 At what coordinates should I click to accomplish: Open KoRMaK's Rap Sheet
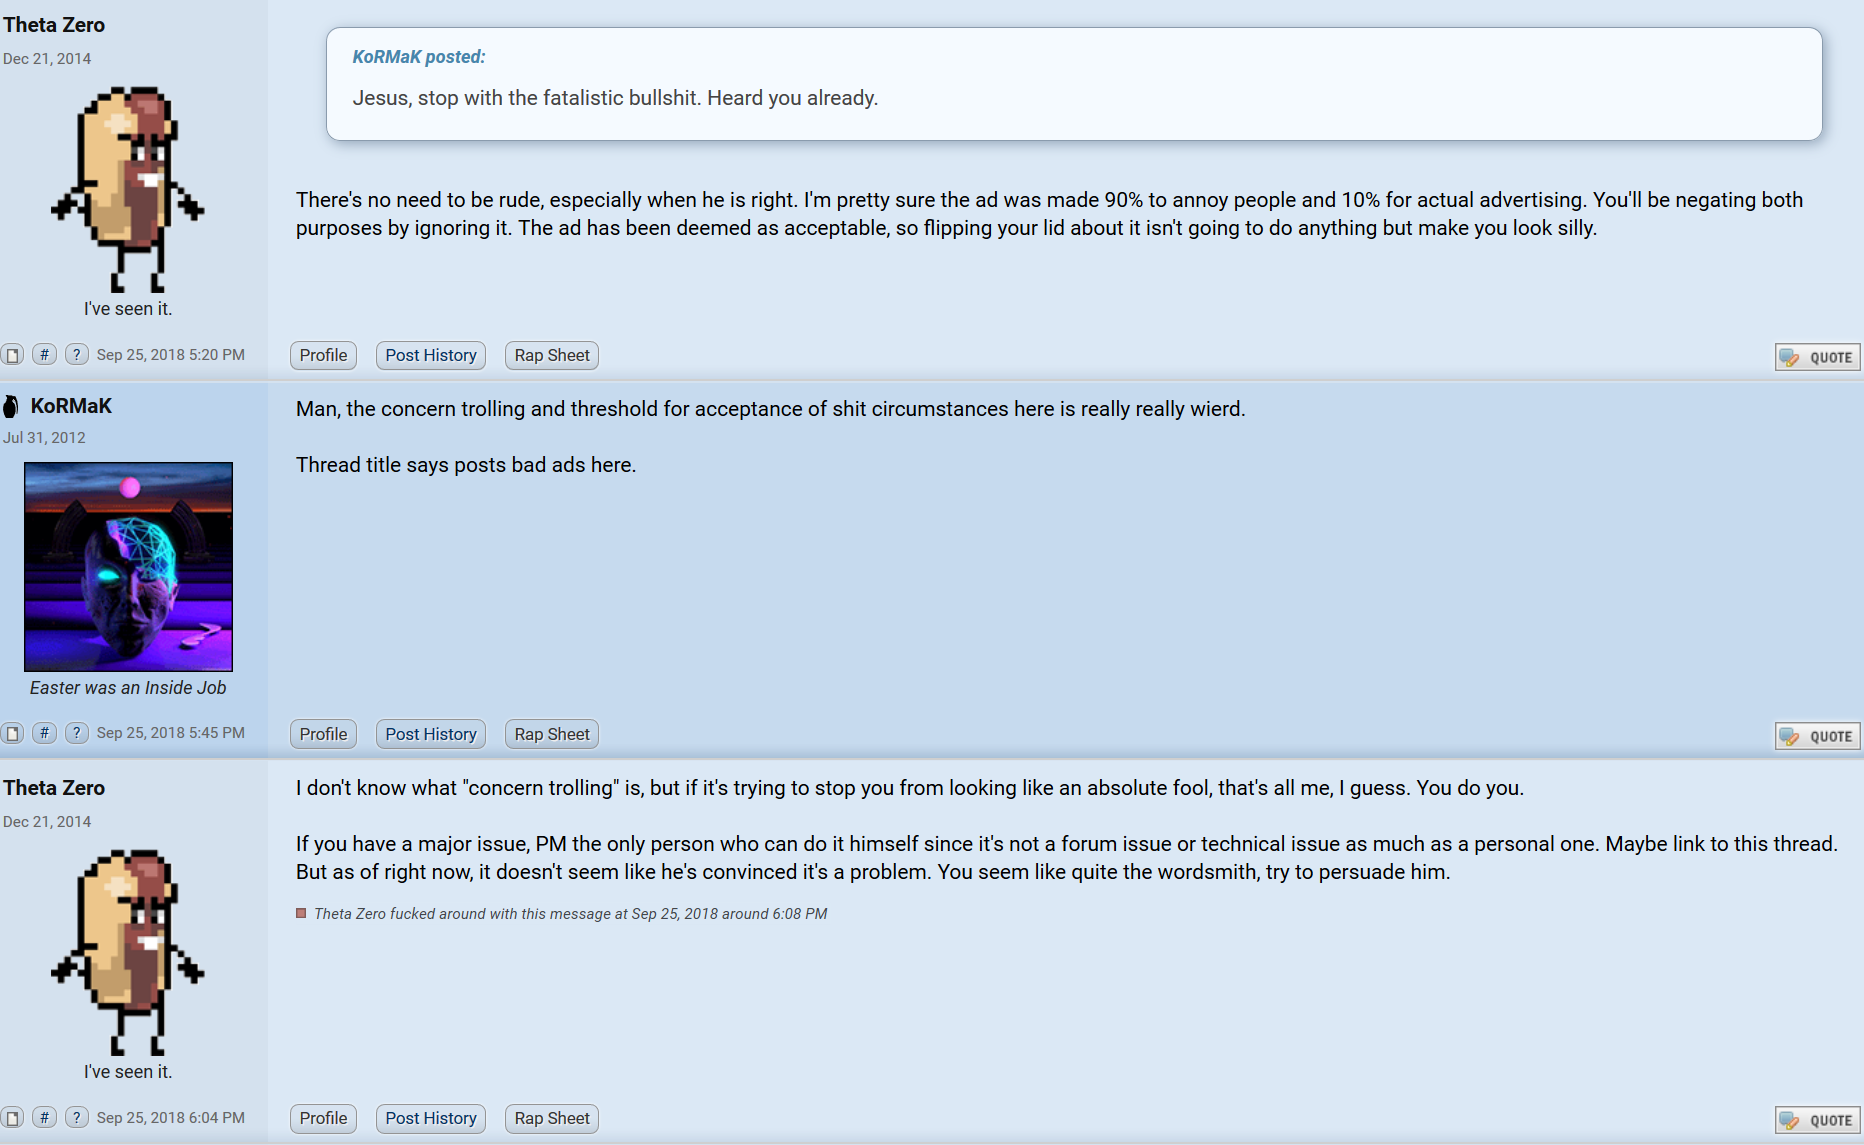pyautogui.click(x=552, y=734)
